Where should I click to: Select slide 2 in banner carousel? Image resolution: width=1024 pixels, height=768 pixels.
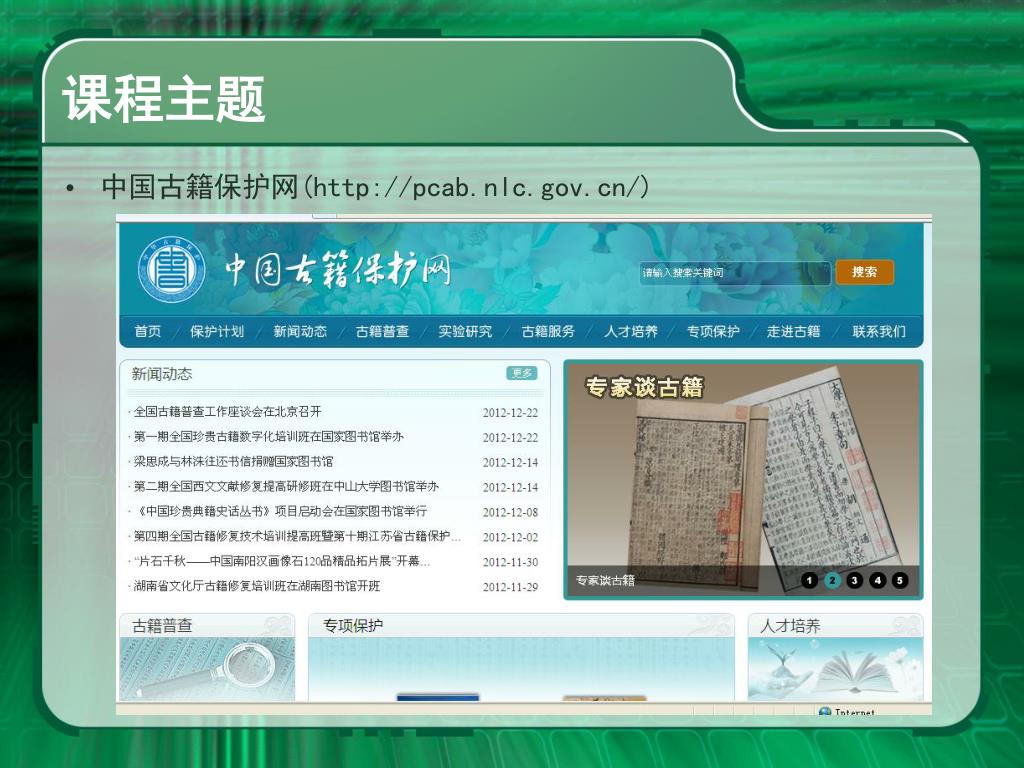[832, 580]
